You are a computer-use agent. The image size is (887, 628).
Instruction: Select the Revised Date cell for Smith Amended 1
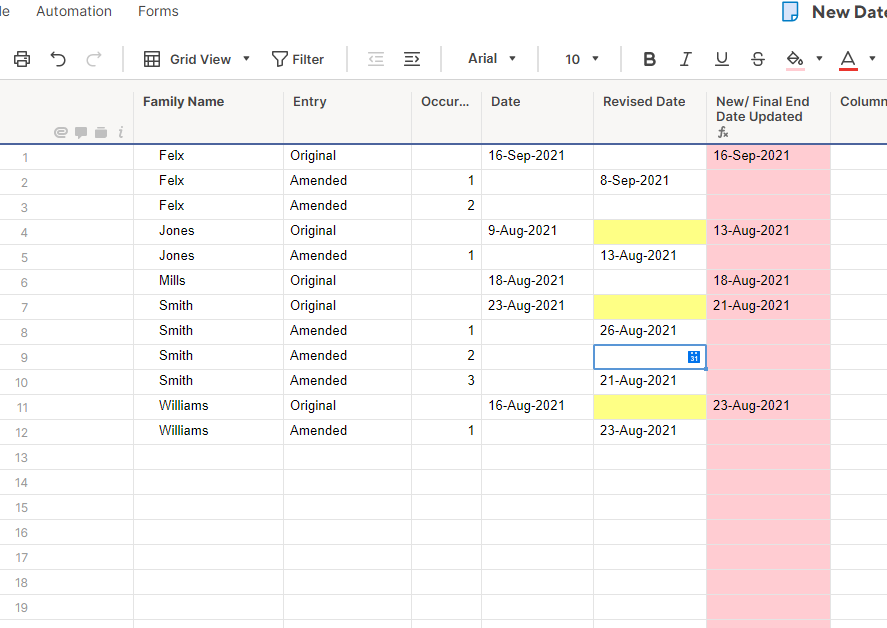(x=650, y=330)
